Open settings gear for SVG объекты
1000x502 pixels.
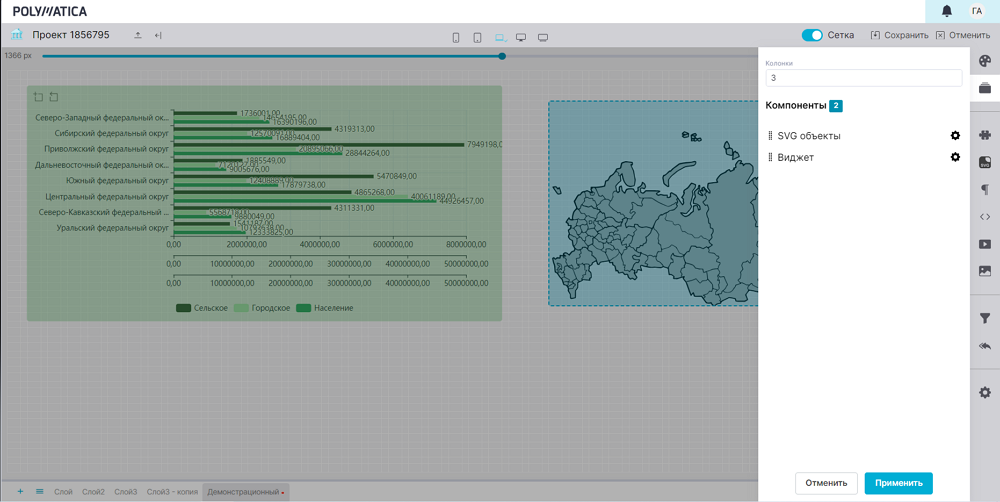[955, 136]
